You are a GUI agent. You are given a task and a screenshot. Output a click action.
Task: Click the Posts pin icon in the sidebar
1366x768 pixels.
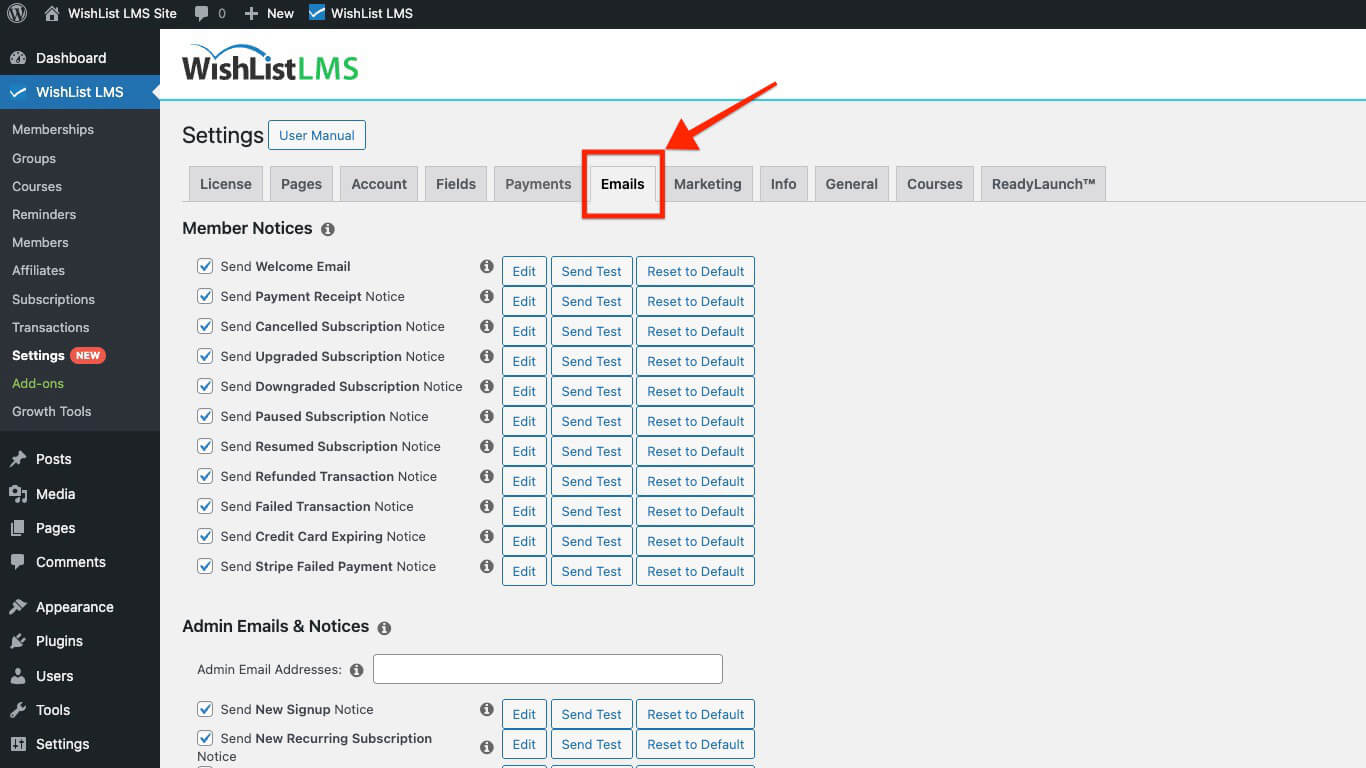17,458
